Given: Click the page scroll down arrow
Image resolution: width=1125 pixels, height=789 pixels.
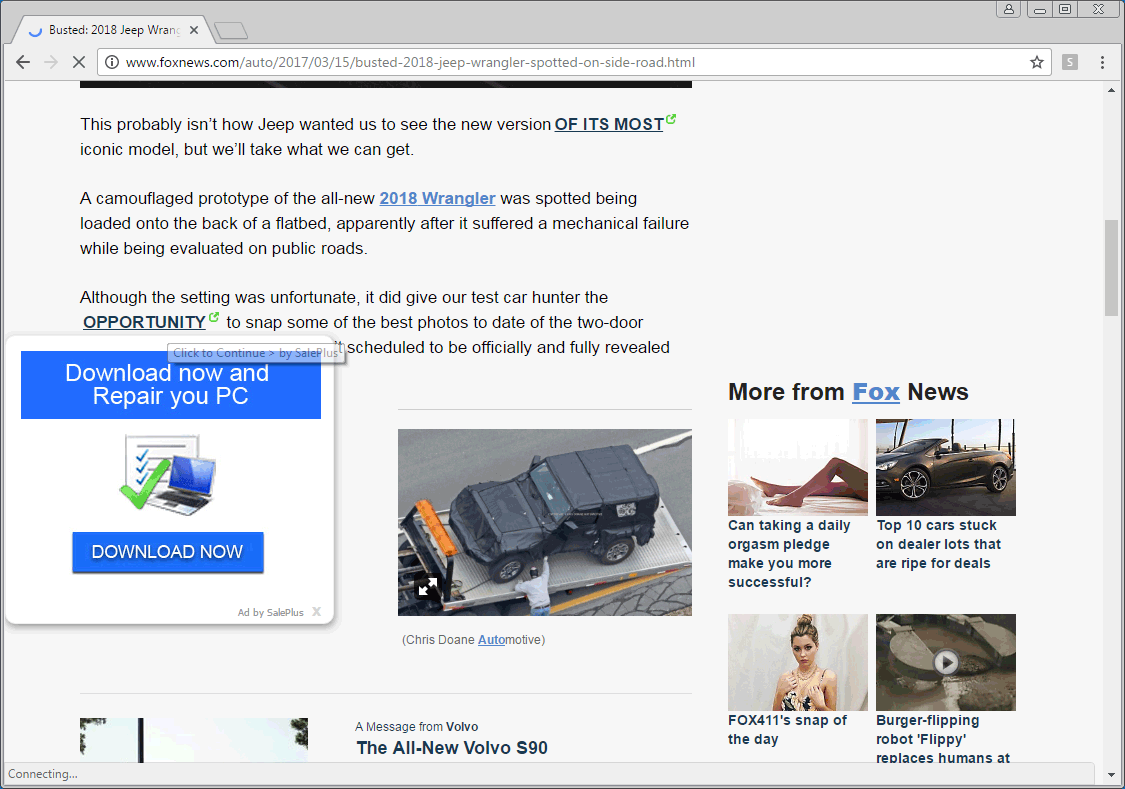Looking at the screenshot, I should 1111,775.
